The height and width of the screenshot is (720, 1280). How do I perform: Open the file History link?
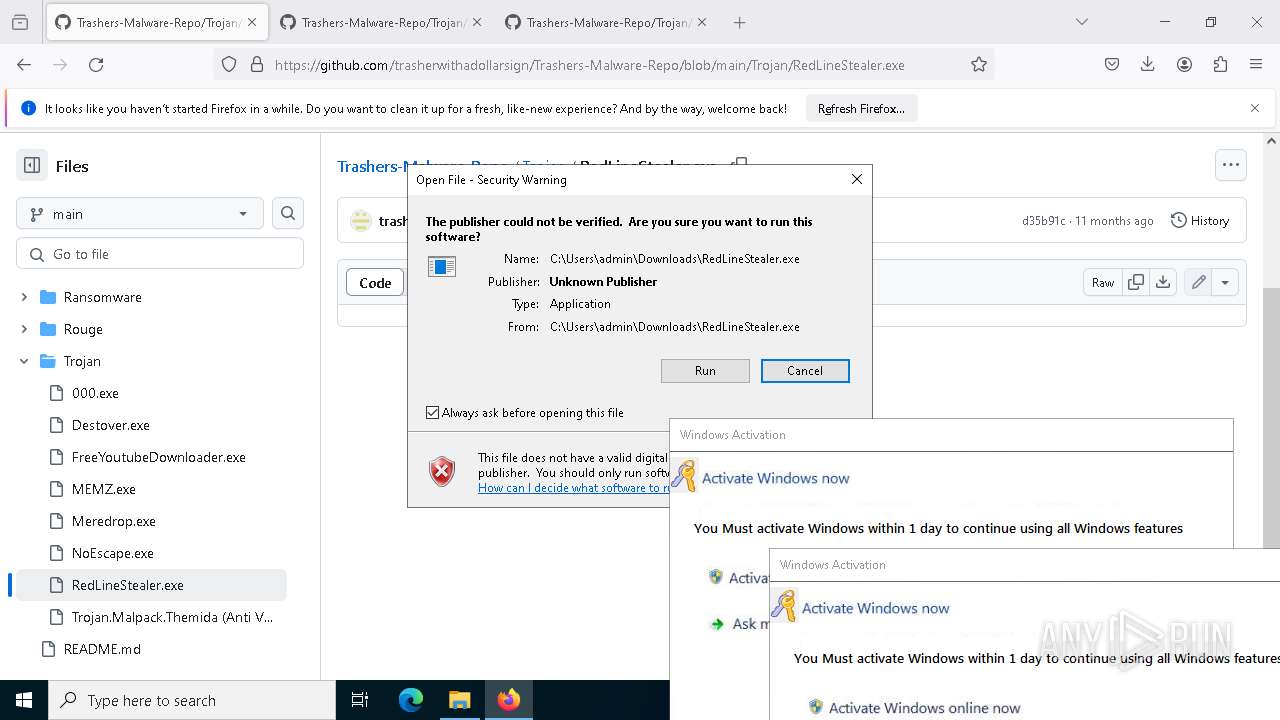click(x=1200, y=220)
